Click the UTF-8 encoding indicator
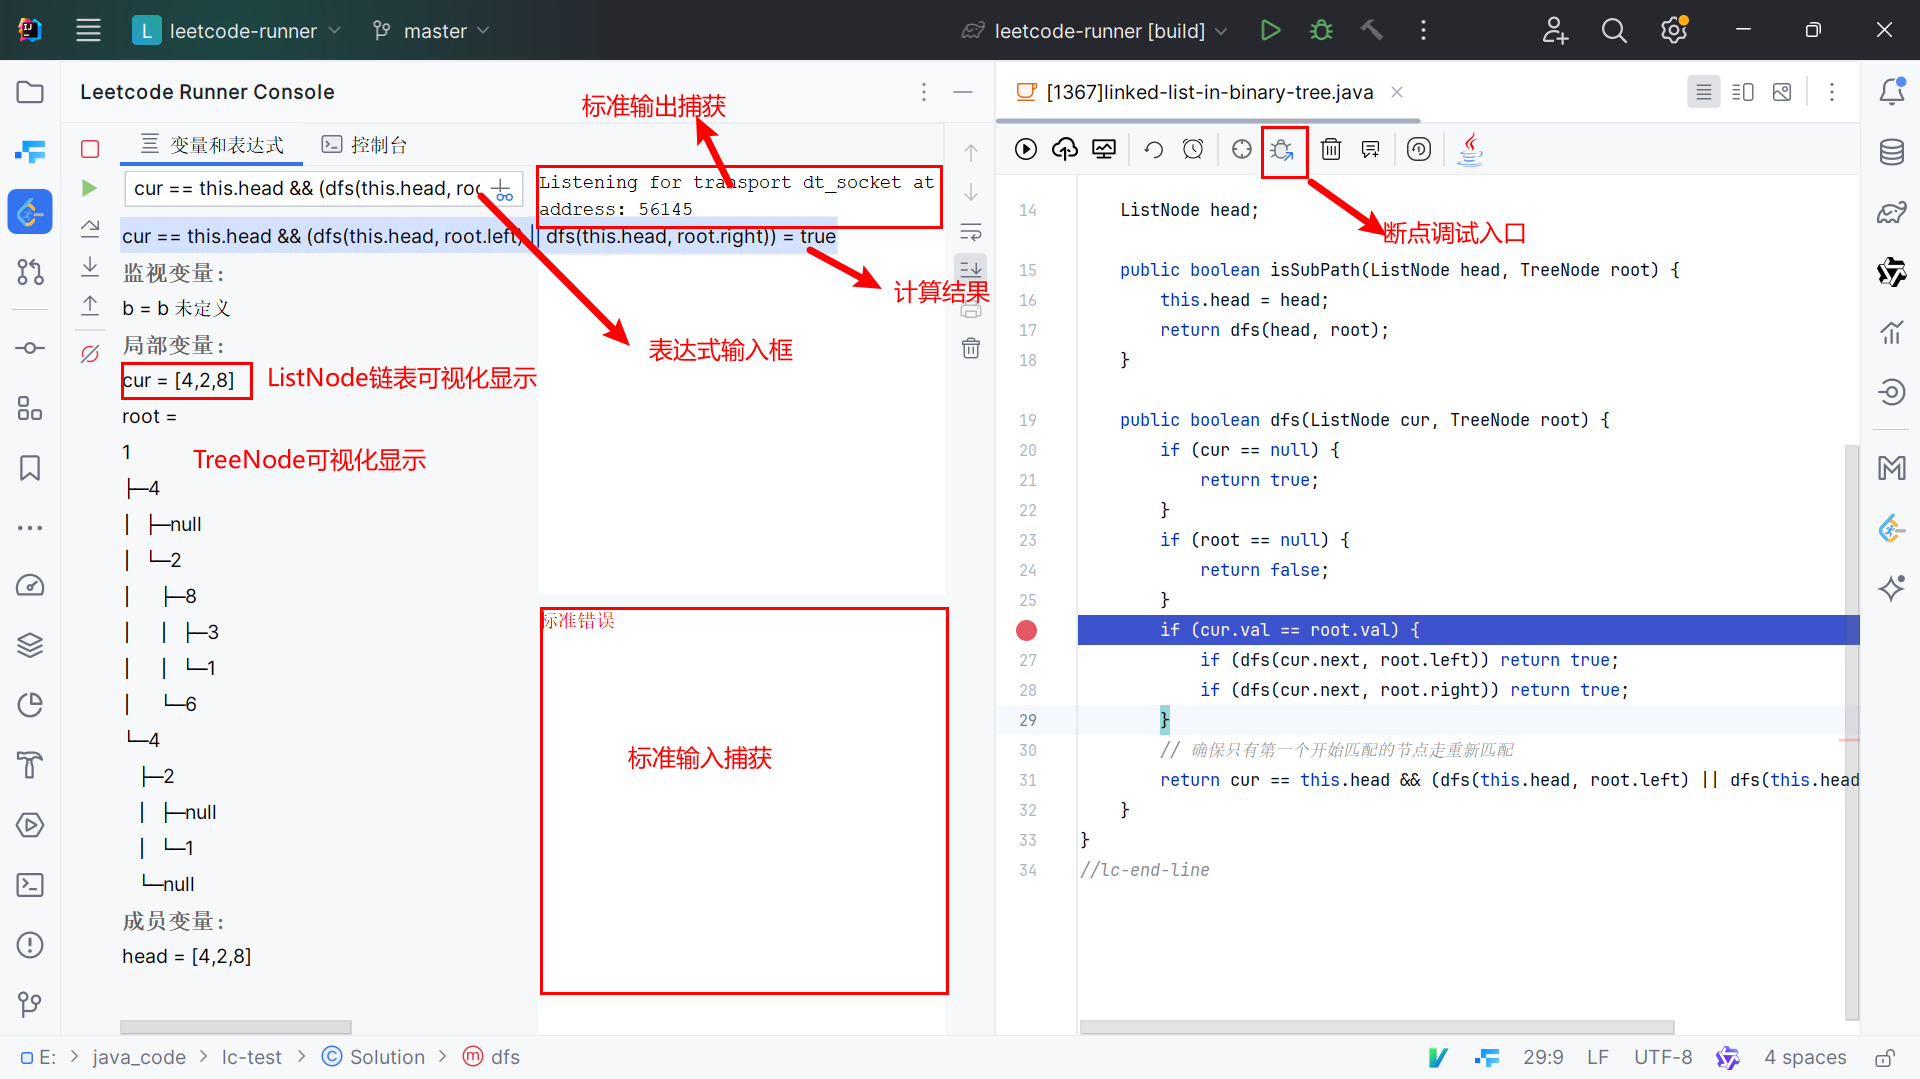The width and height of the screenshot is (1920, 1079). (1662, 1057)
